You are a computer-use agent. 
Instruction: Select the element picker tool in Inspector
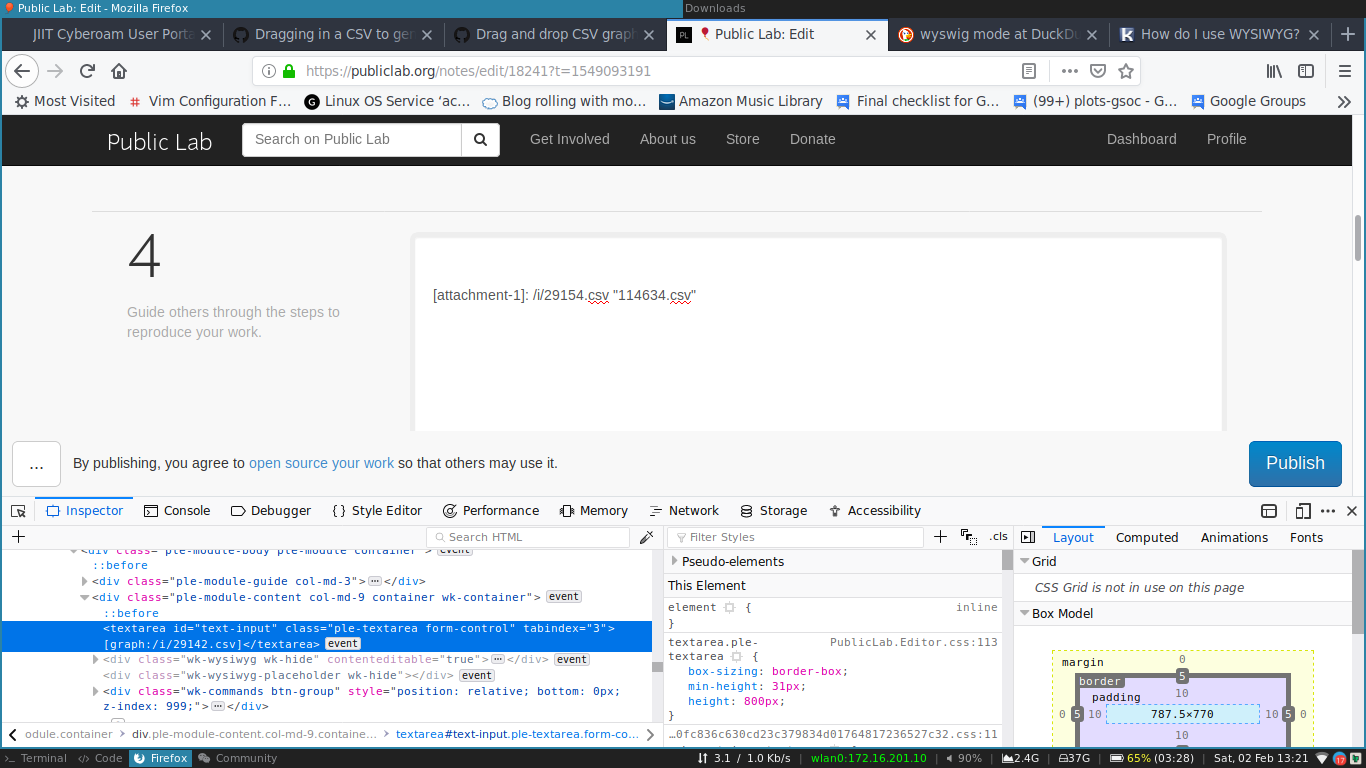tap(18, 510)
